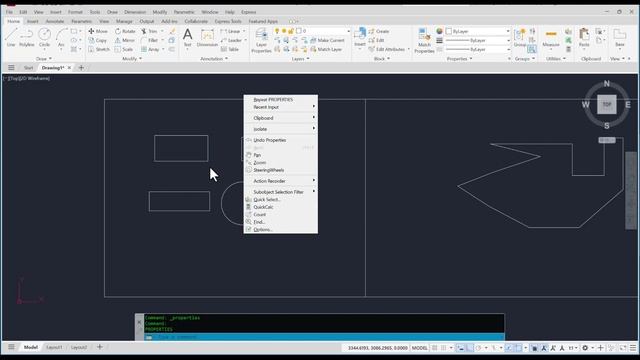Viewport: 640px width, 360px height.
Task: Click the Match Layer button
Action: click(326, 49)
